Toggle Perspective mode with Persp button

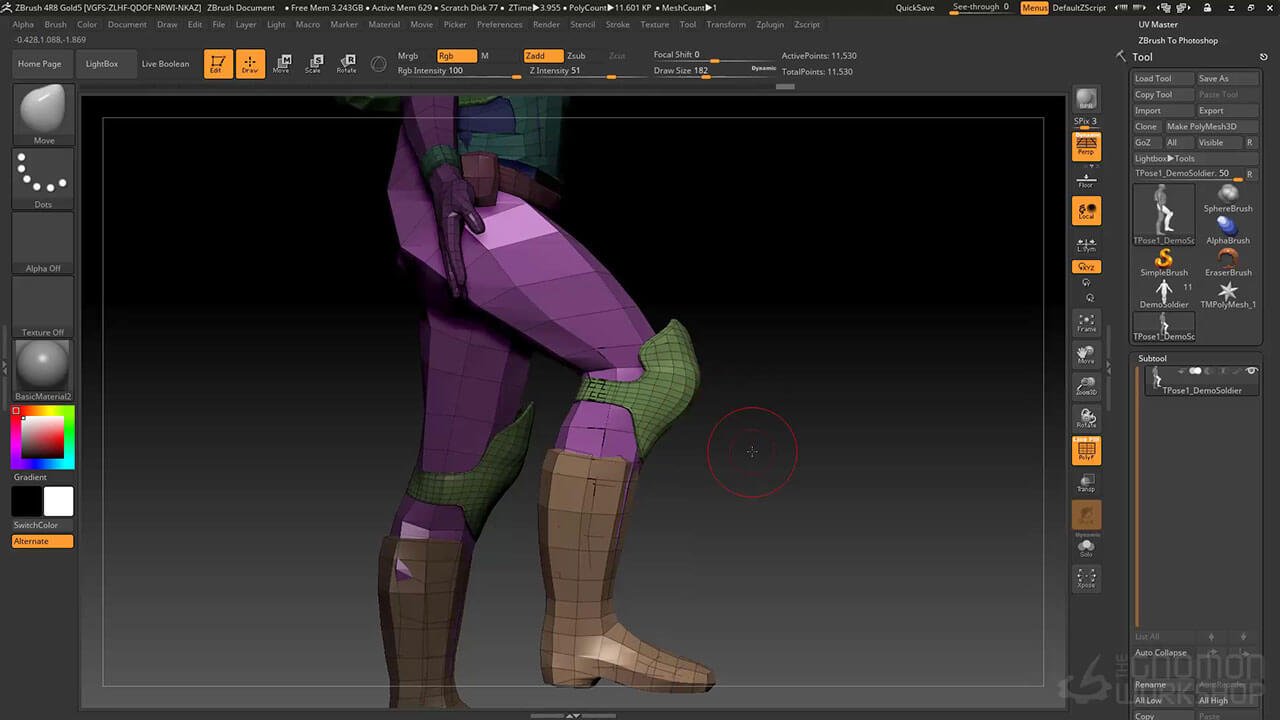1086,147
